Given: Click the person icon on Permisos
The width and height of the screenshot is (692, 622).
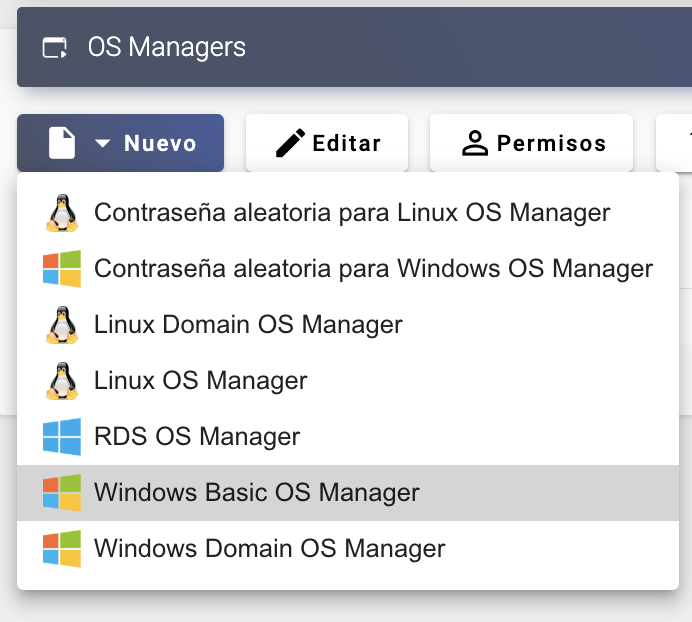Looking at the screenshot, I should pyautogui.click(x=474, y=144).
